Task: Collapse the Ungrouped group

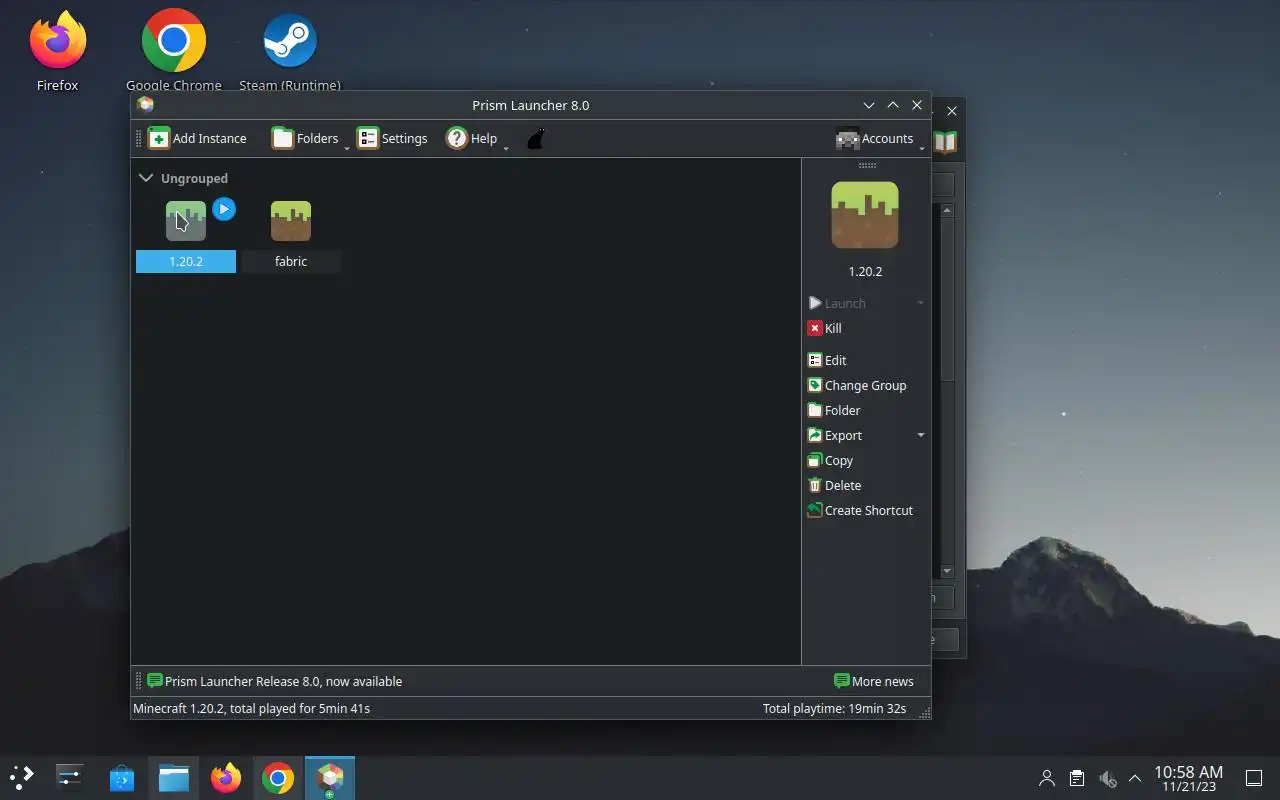Action: [x=146, y=178]
